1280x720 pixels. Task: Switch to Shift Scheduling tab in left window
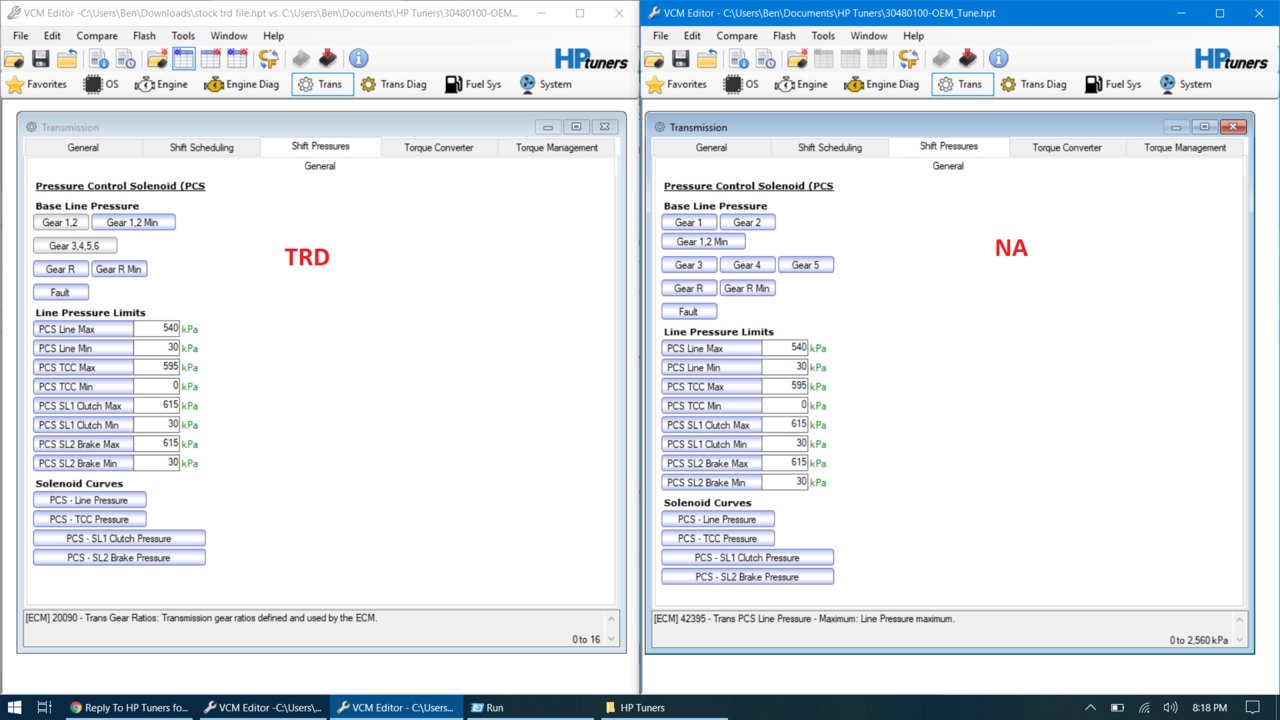pos(201,147)
